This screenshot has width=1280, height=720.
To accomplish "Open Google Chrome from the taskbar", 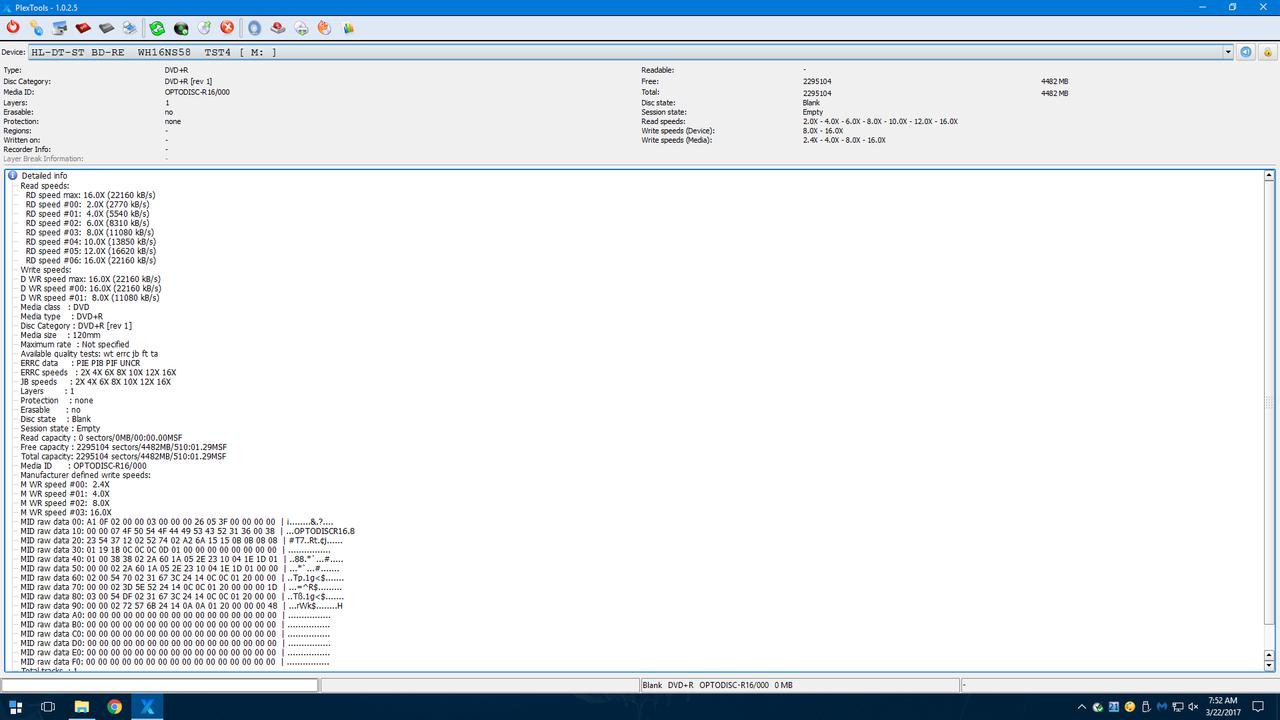I will (115, 706).
